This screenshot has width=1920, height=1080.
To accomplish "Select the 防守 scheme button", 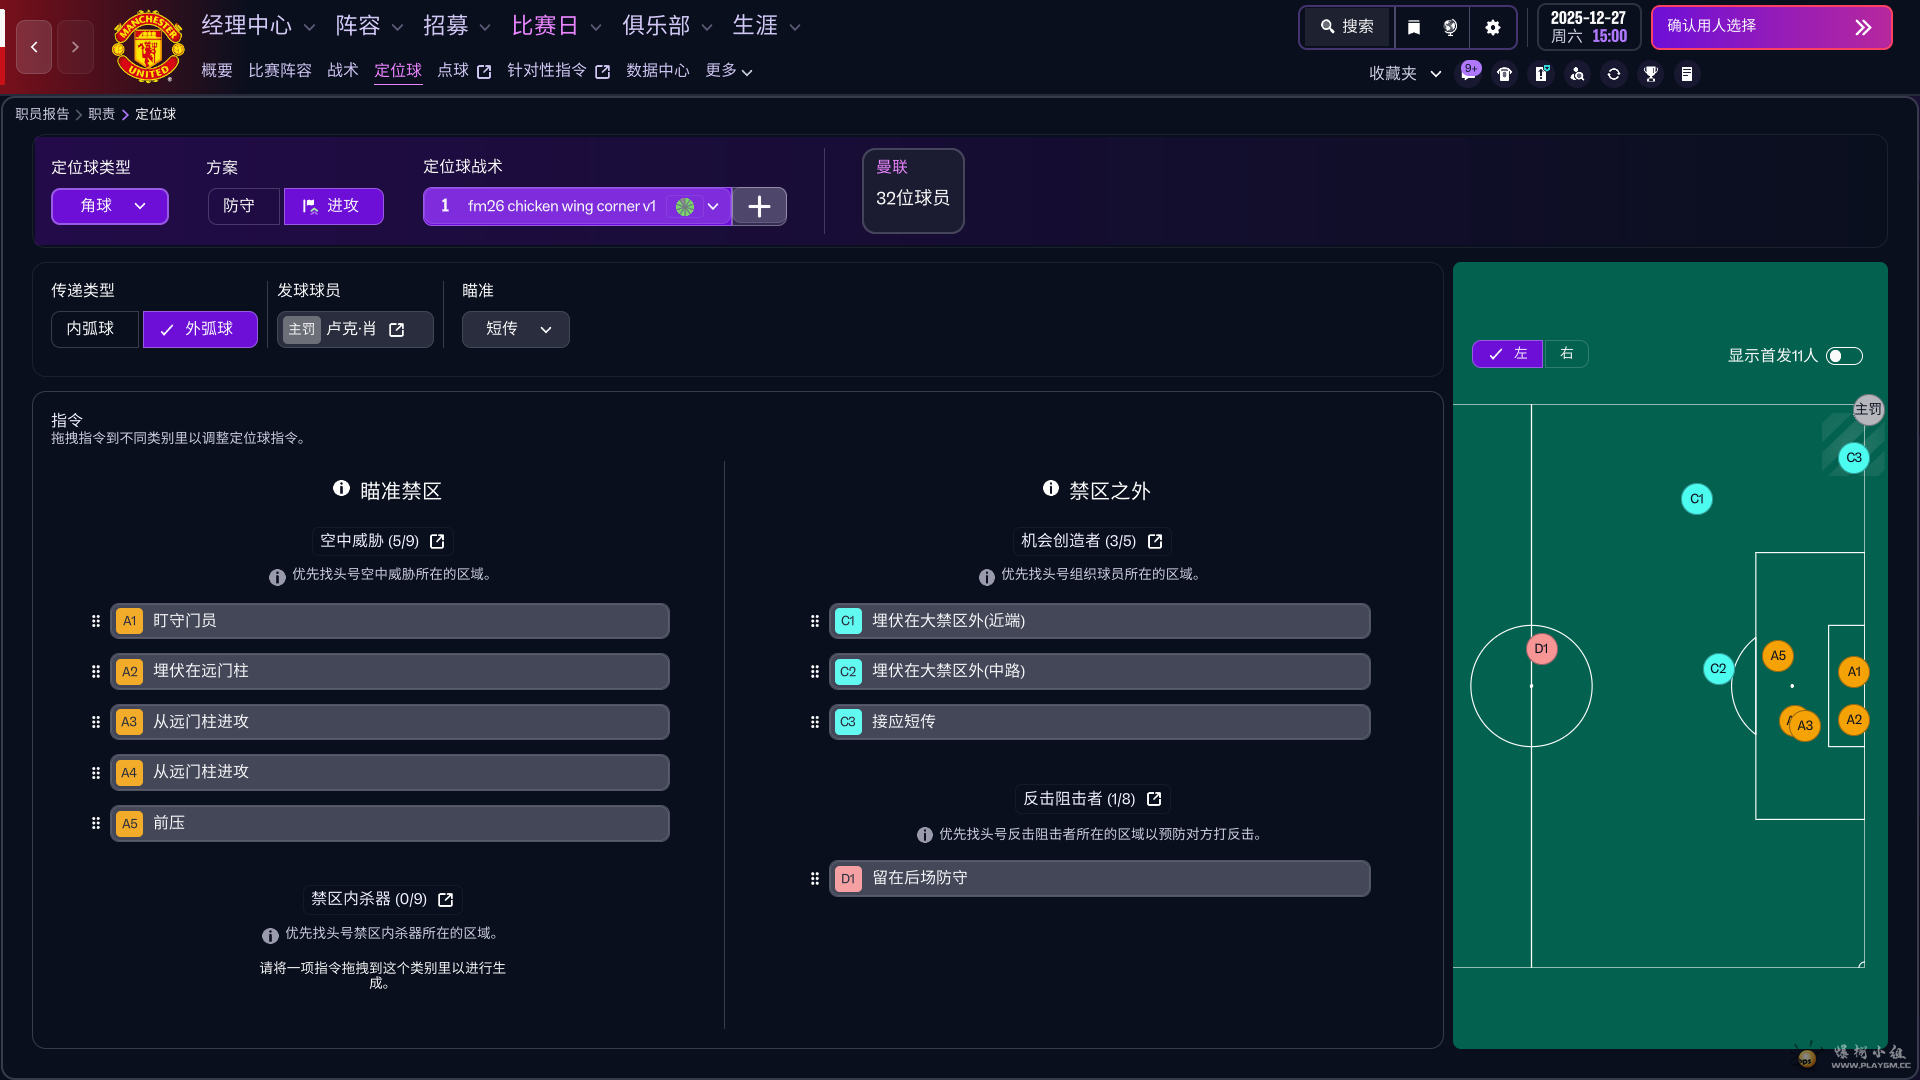I will pos(239,206).
